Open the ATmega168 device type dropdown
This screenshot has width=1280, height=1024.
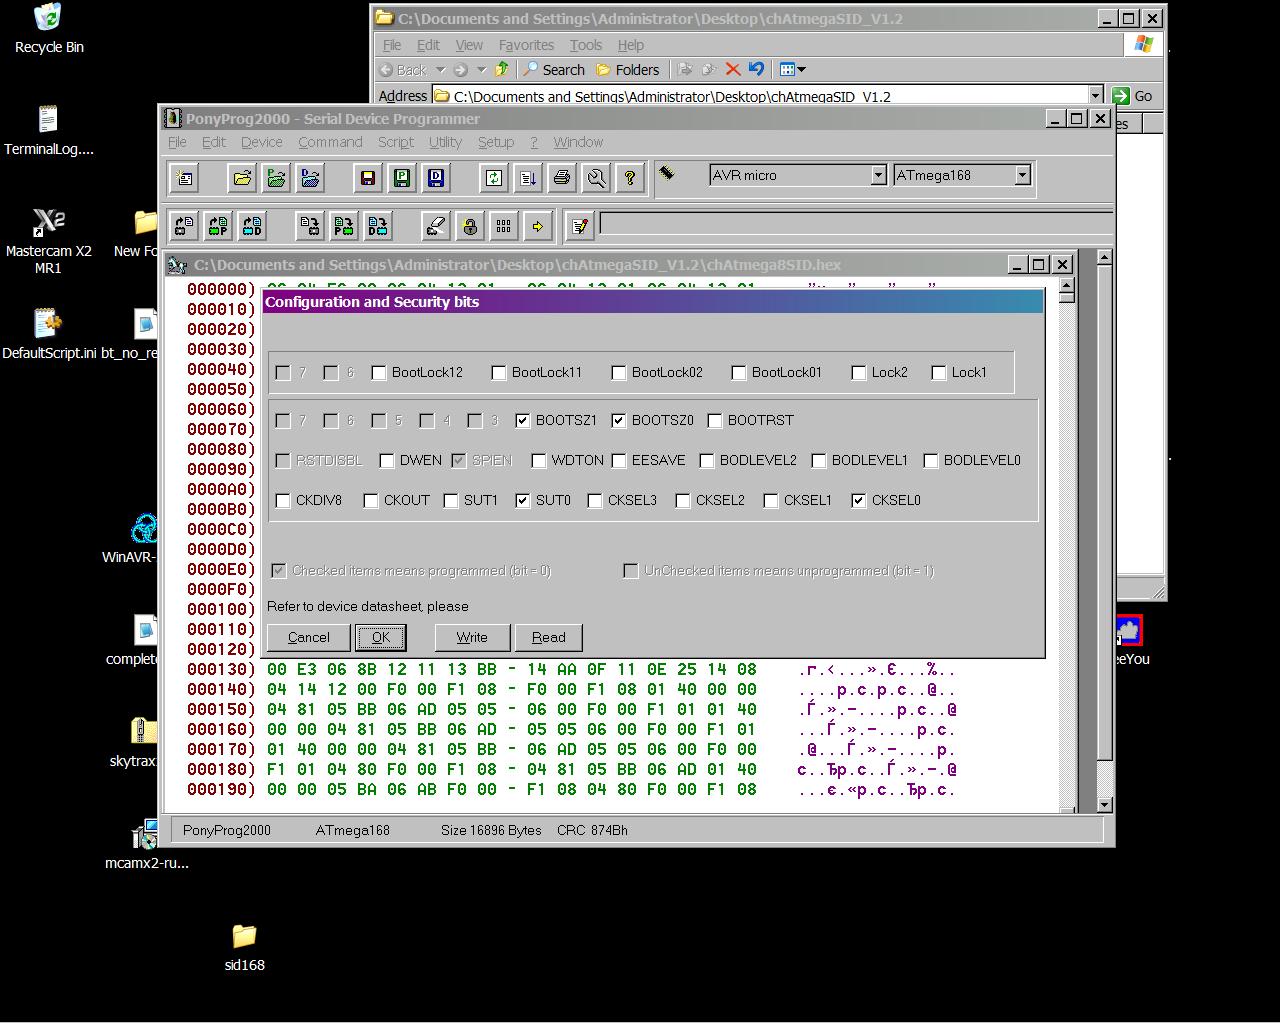point(1022,175)
